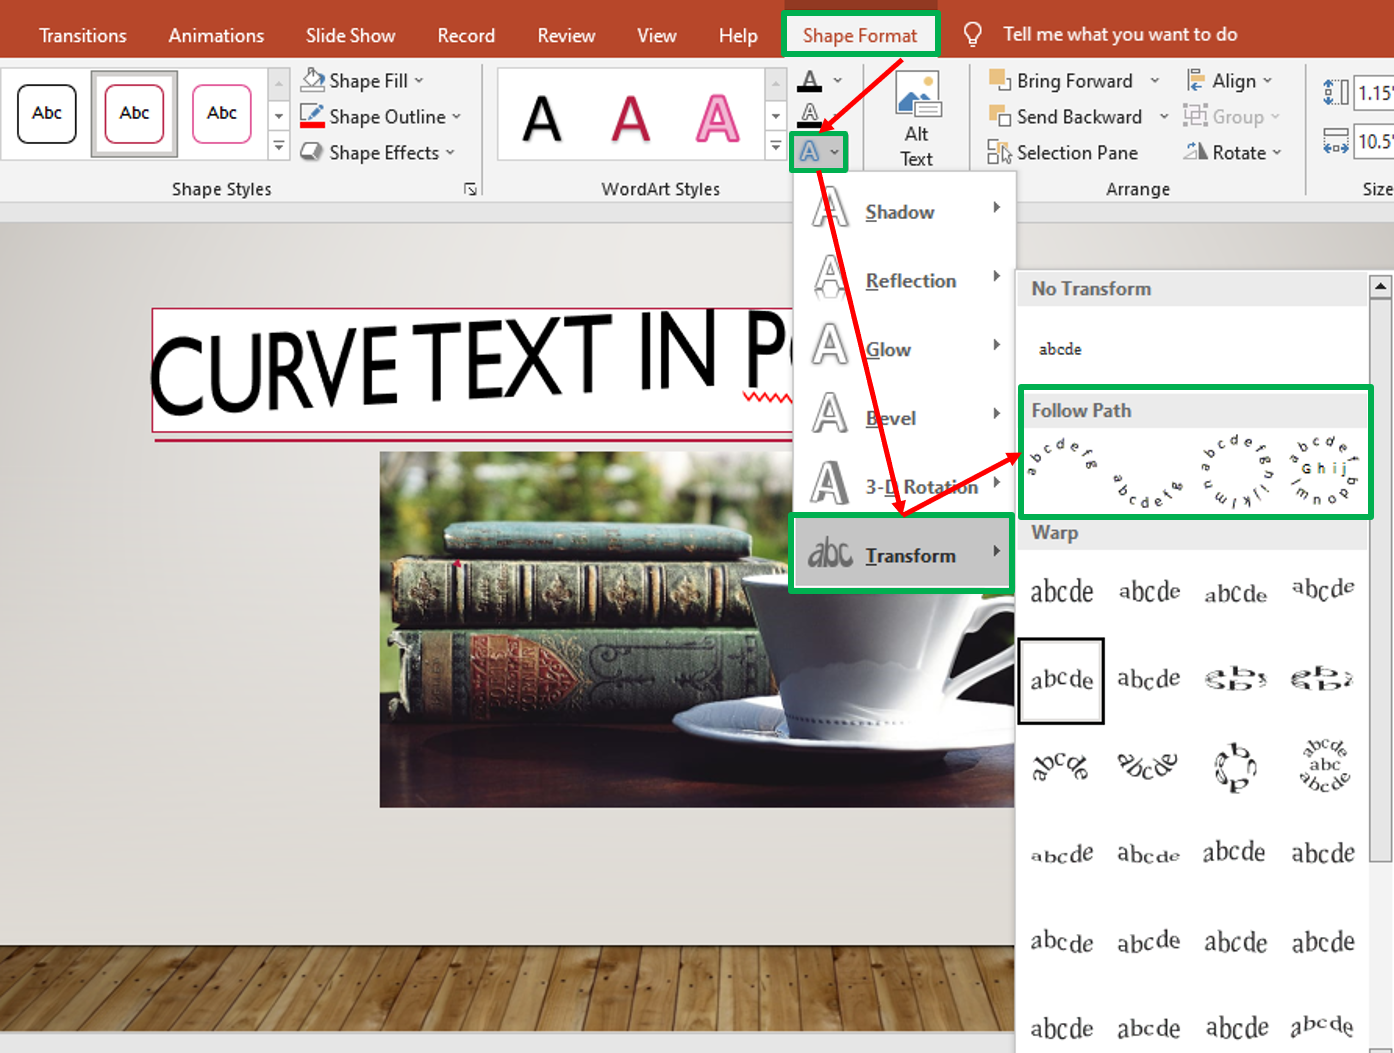Open the Rotate dropdown

click(1232, 152)
